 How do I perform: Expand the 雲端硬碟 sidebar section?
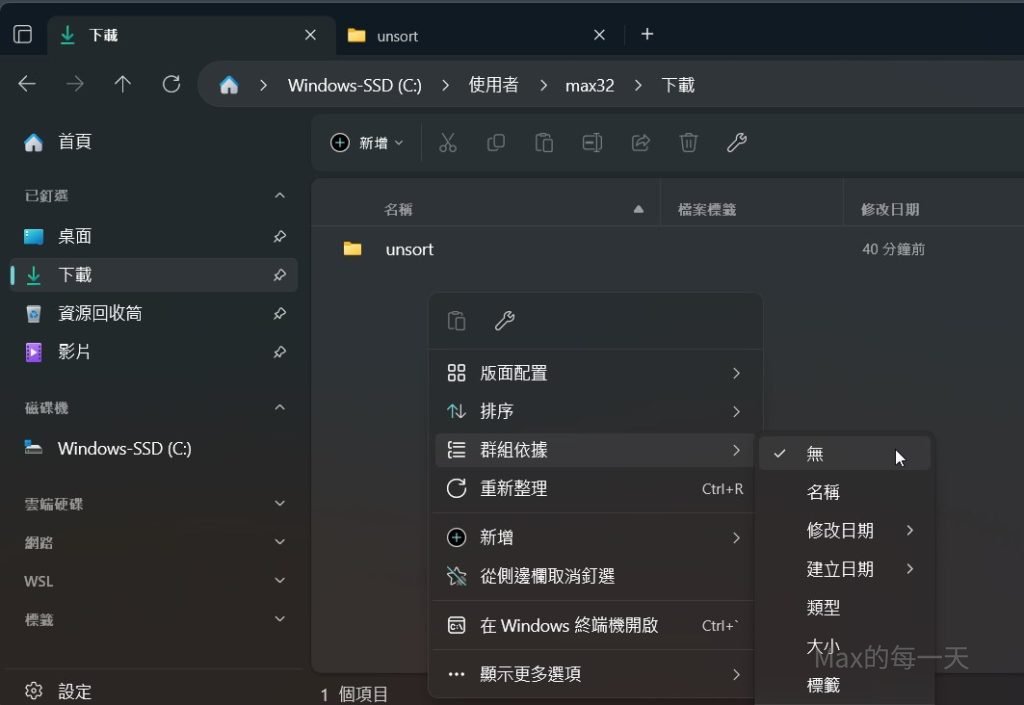coord(280,504)
